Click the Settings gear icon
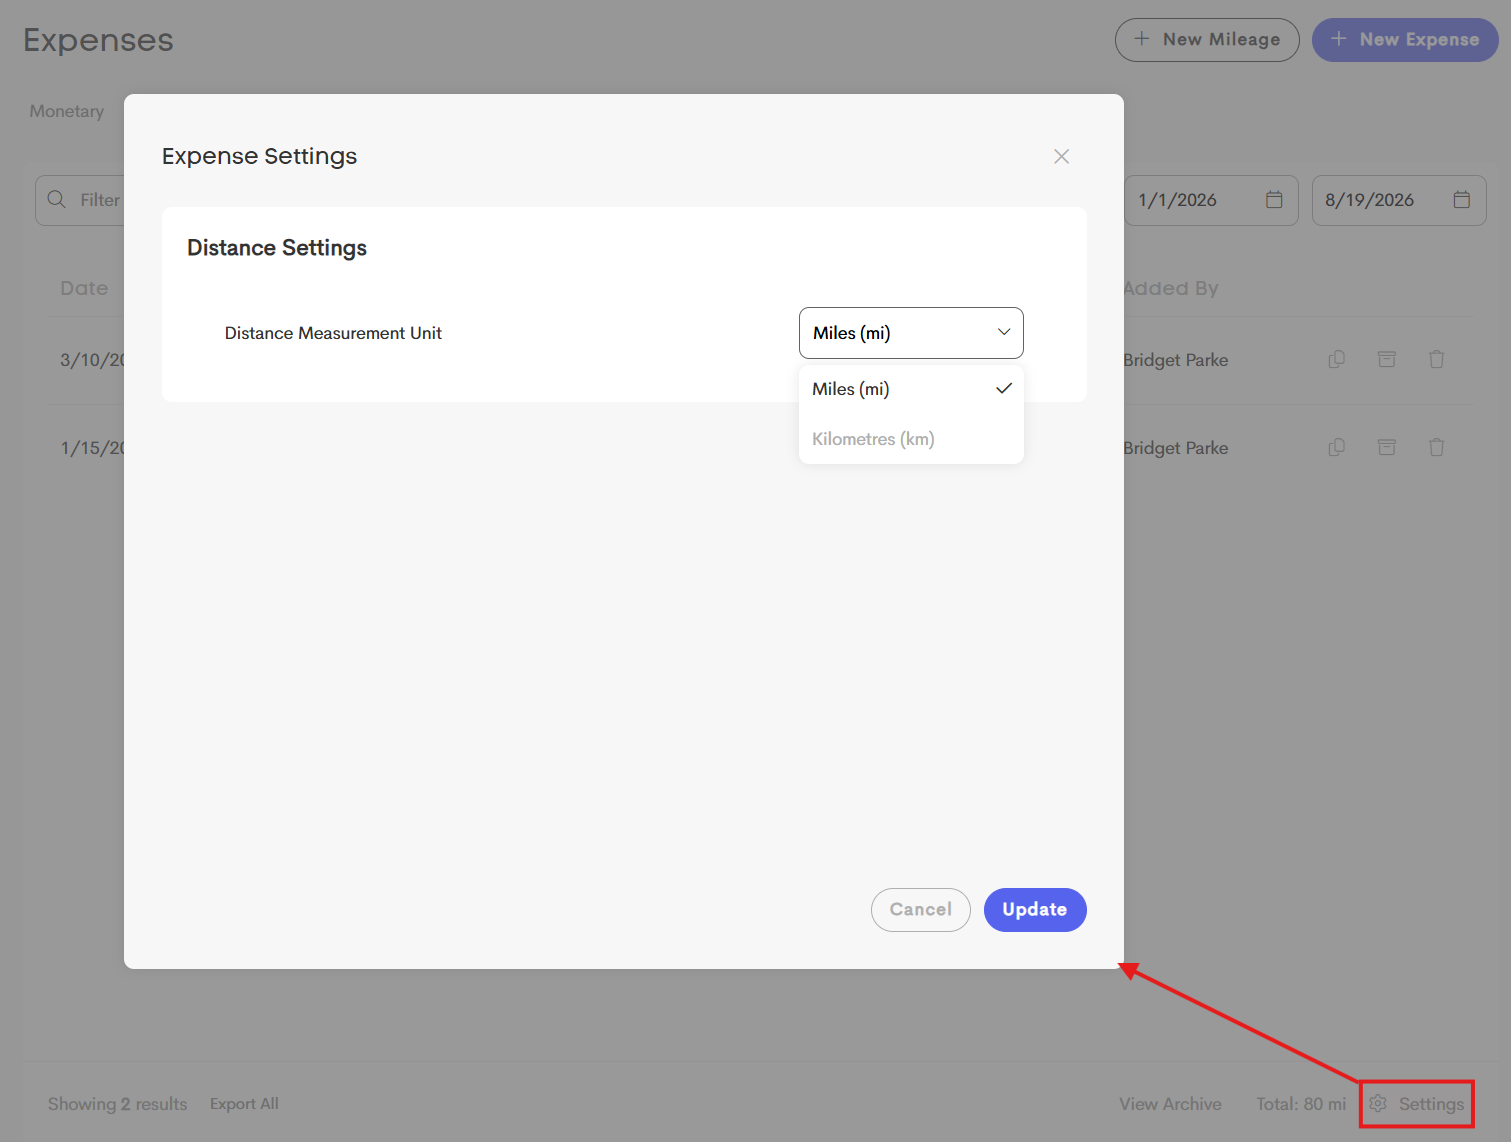This screenshot has width=1511, height=1142. [x=1378, y=1103]
